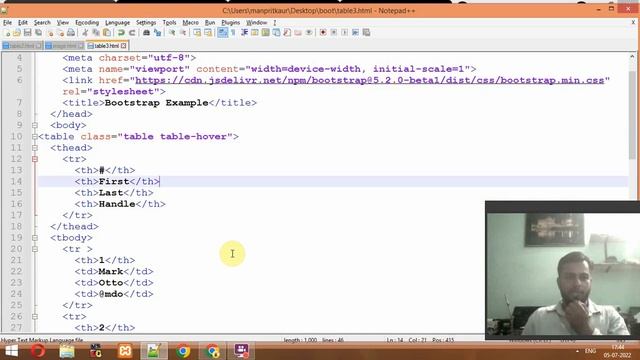Screen dimensions: 640x360
Task: Switch to the table2.html tab
Action: point(22,46)
